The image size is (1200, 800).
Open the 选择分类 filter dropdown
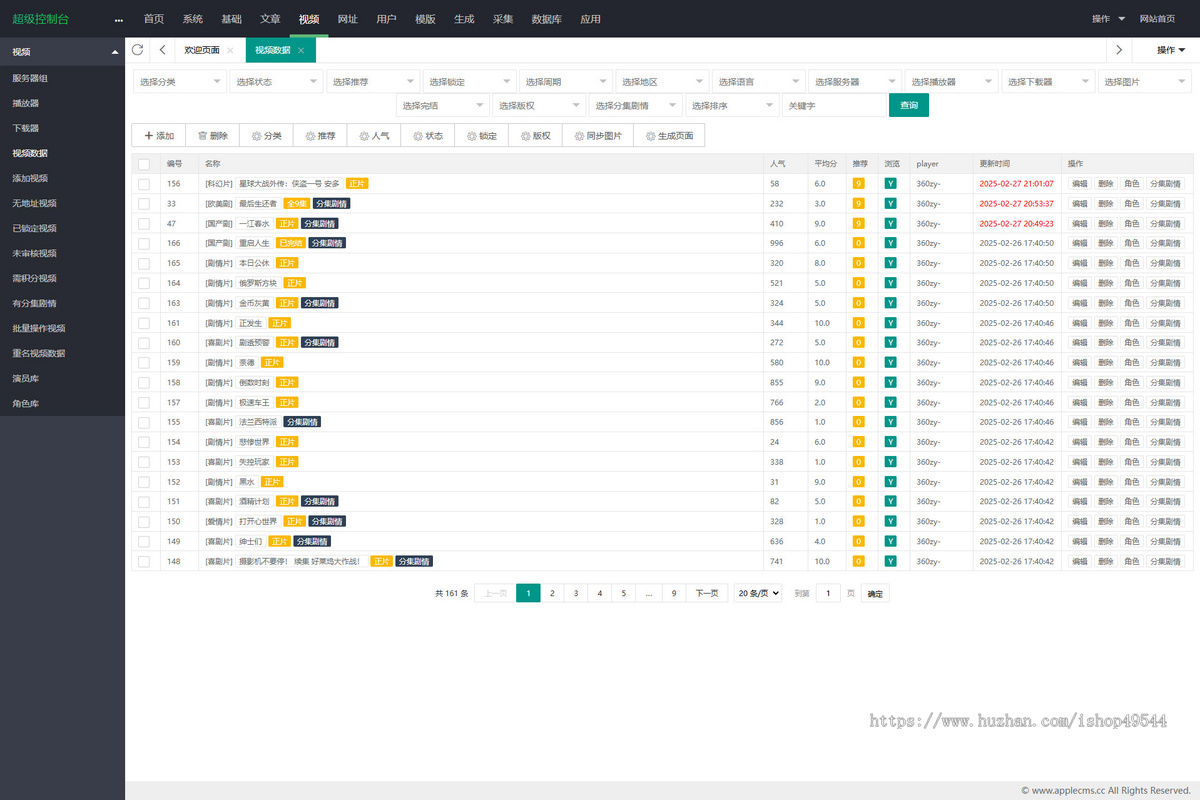click(180, 82)
